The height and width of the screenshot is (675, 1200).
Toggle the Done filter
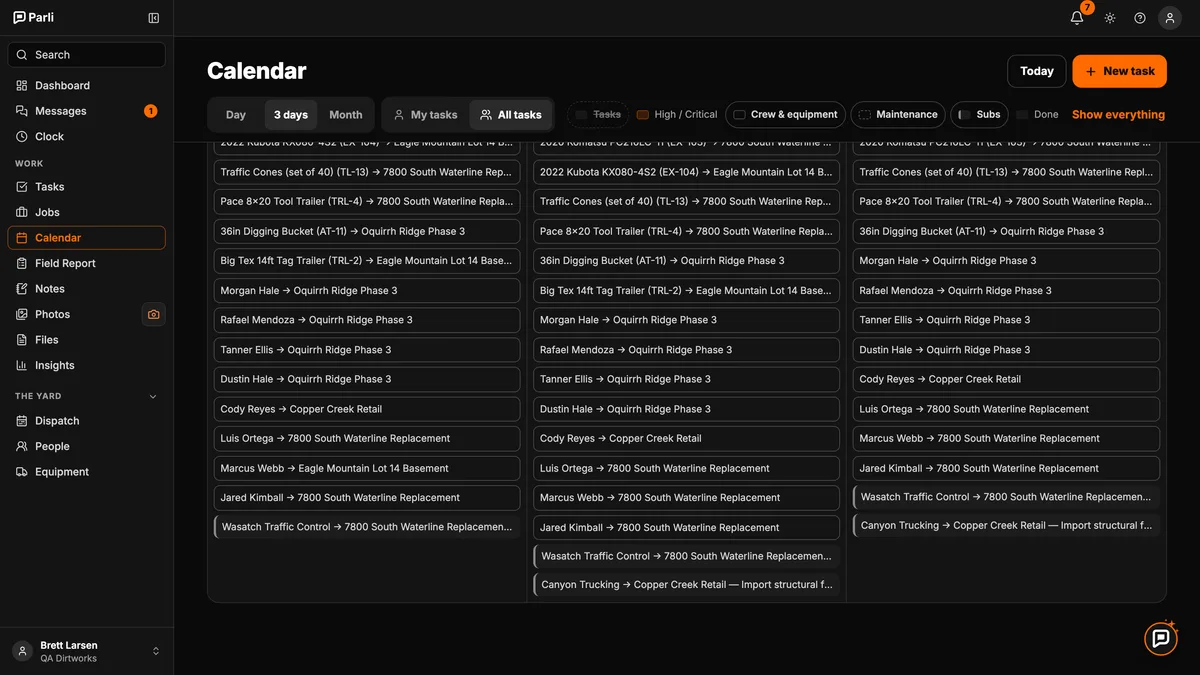point(1037,114)
